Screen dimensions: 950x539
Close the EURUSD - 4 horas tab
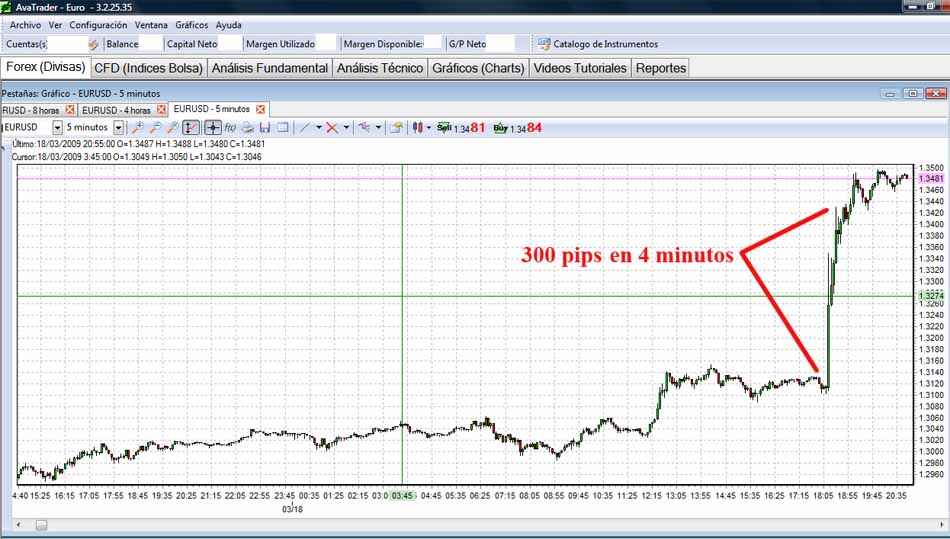162,109
